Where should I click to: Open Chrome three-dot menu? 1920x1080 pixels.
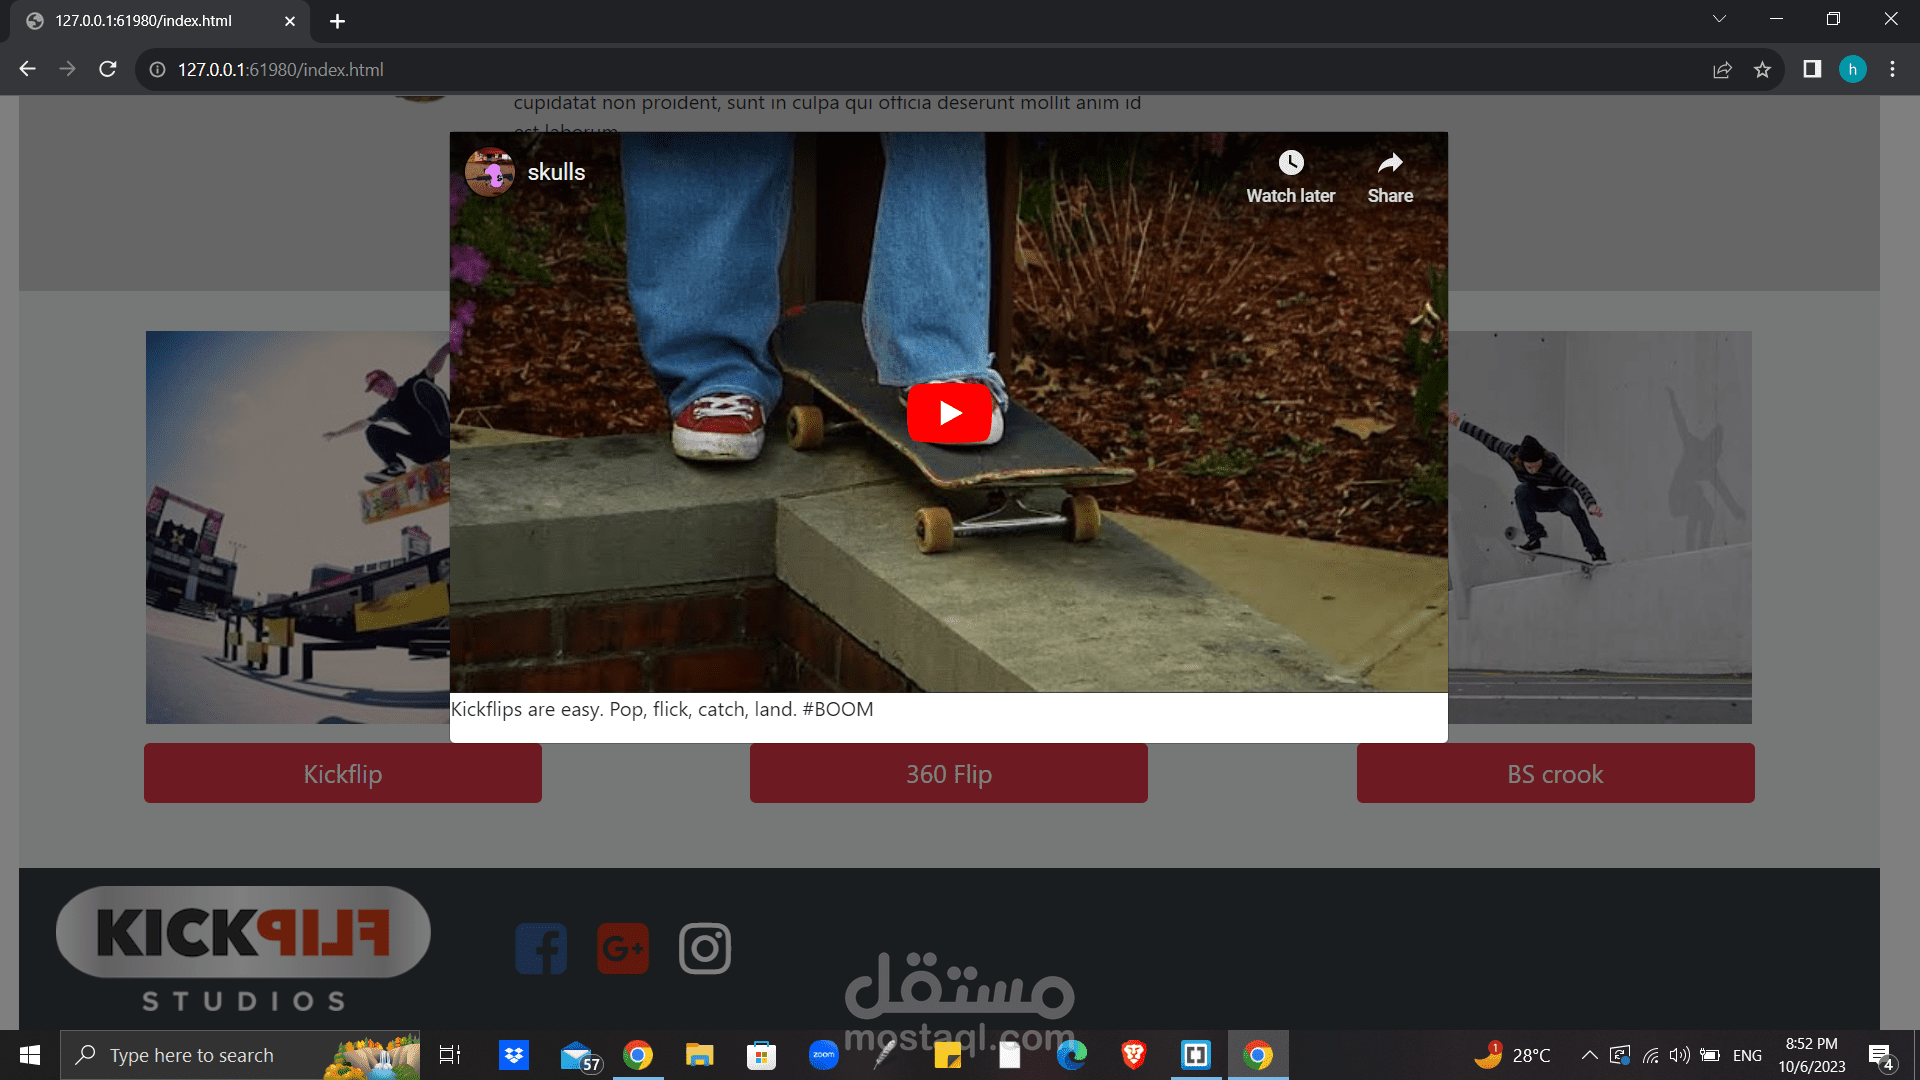click(1892, 70)
